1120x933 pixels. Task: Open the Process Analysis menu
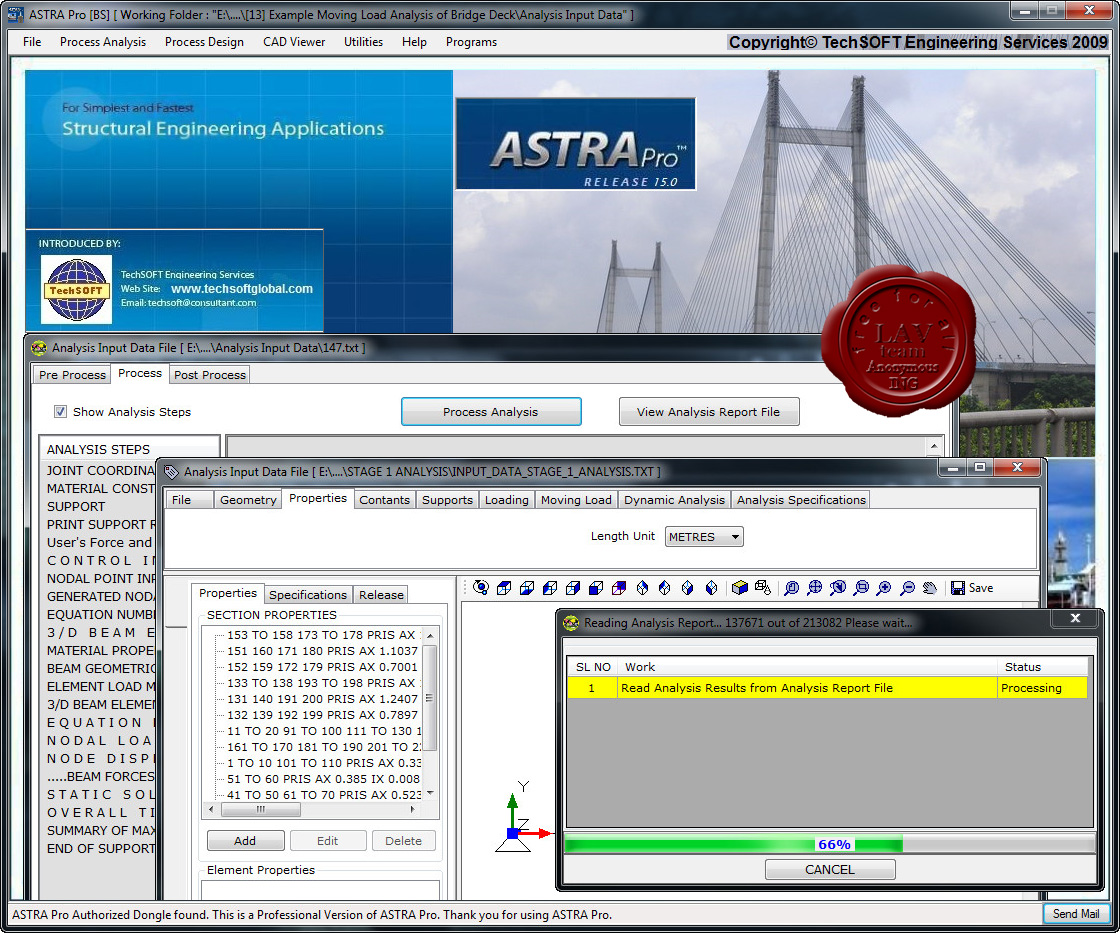[103, 42]
